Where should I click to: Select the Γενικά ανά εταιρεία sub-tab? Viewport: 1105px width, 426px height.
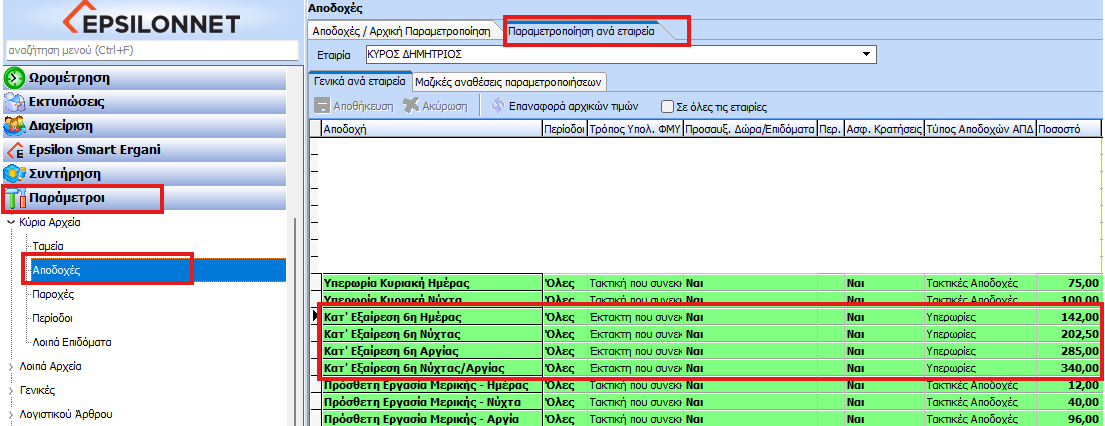[x=359, y=80]
